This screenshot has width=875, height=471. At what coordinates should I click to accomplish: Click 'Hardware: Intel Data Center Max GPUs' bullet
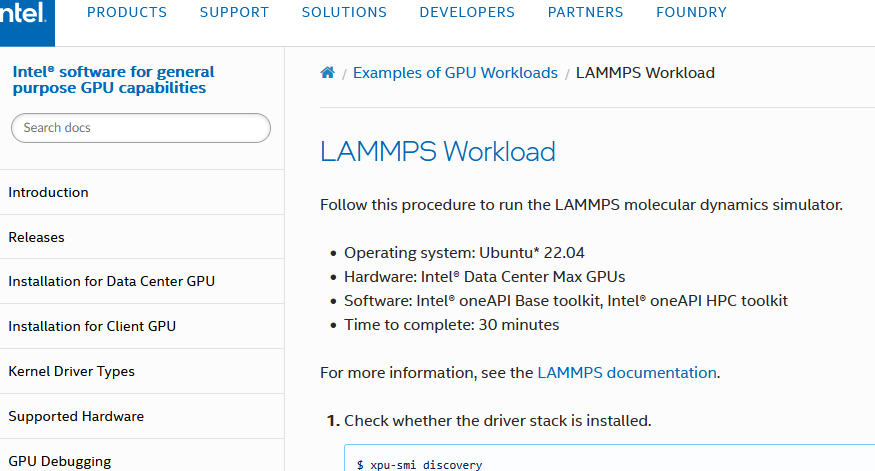(x=484, y=277)
